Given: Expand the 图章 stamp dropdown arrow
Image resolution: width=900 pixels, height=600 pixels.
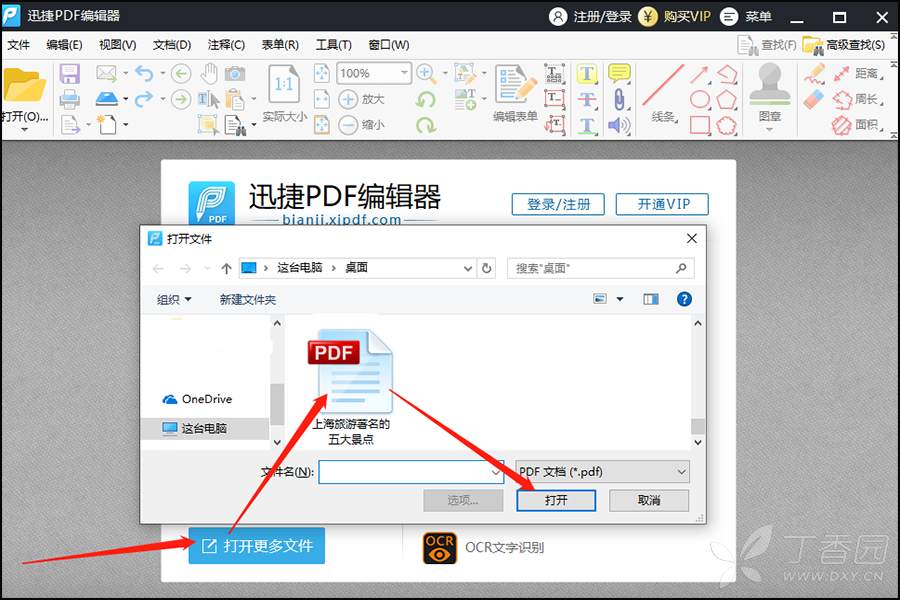Looking at the screenshot, I should (x=770, y=130).
